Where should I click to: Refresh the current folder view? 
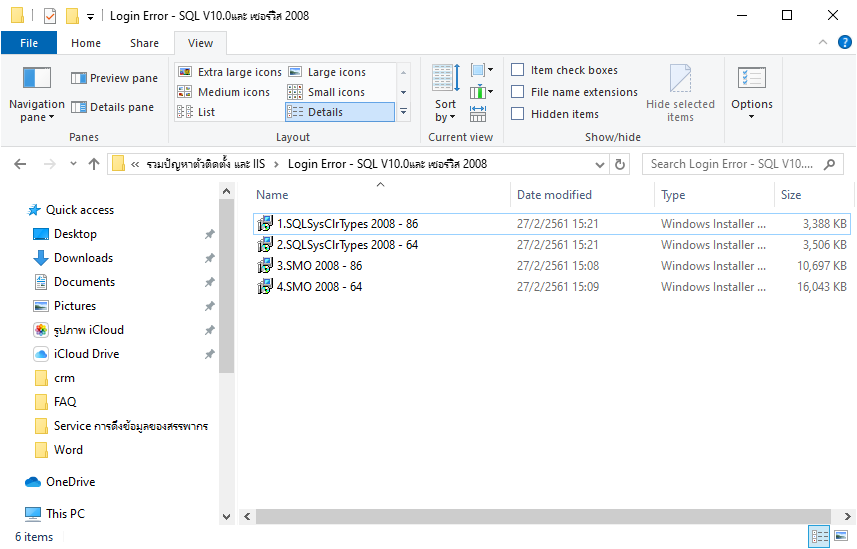[x=620, y=164]
